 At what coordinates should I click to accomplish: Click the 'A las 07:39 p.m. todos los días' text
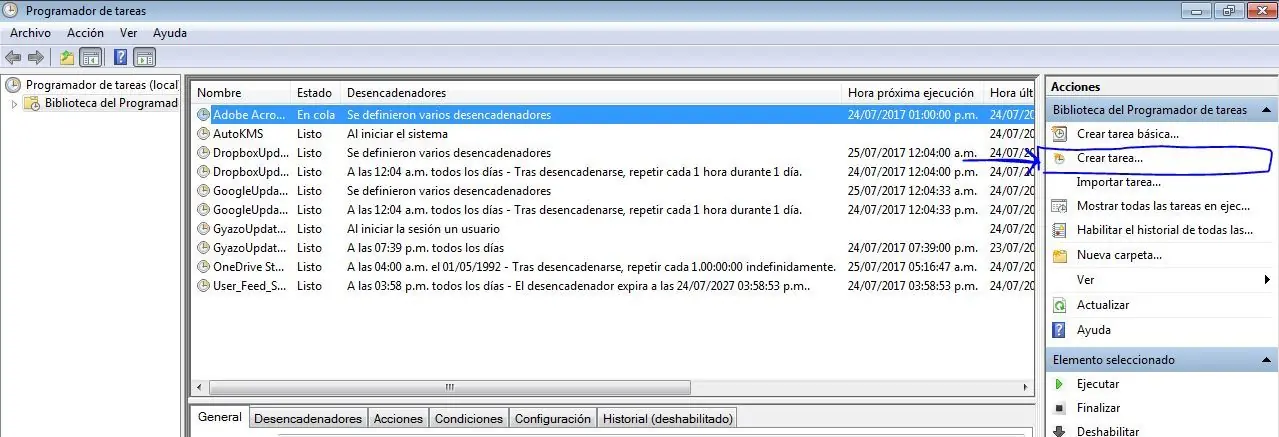click(x=425, y=248)
